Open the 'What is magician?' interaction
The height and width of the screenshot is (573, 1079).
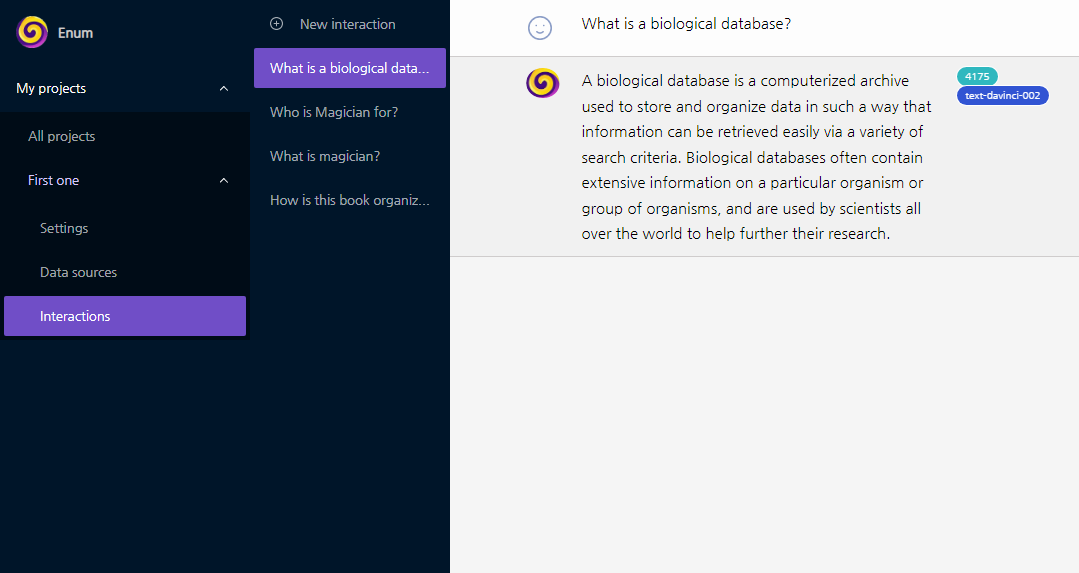pyautogui.click(x=325, y=157)
